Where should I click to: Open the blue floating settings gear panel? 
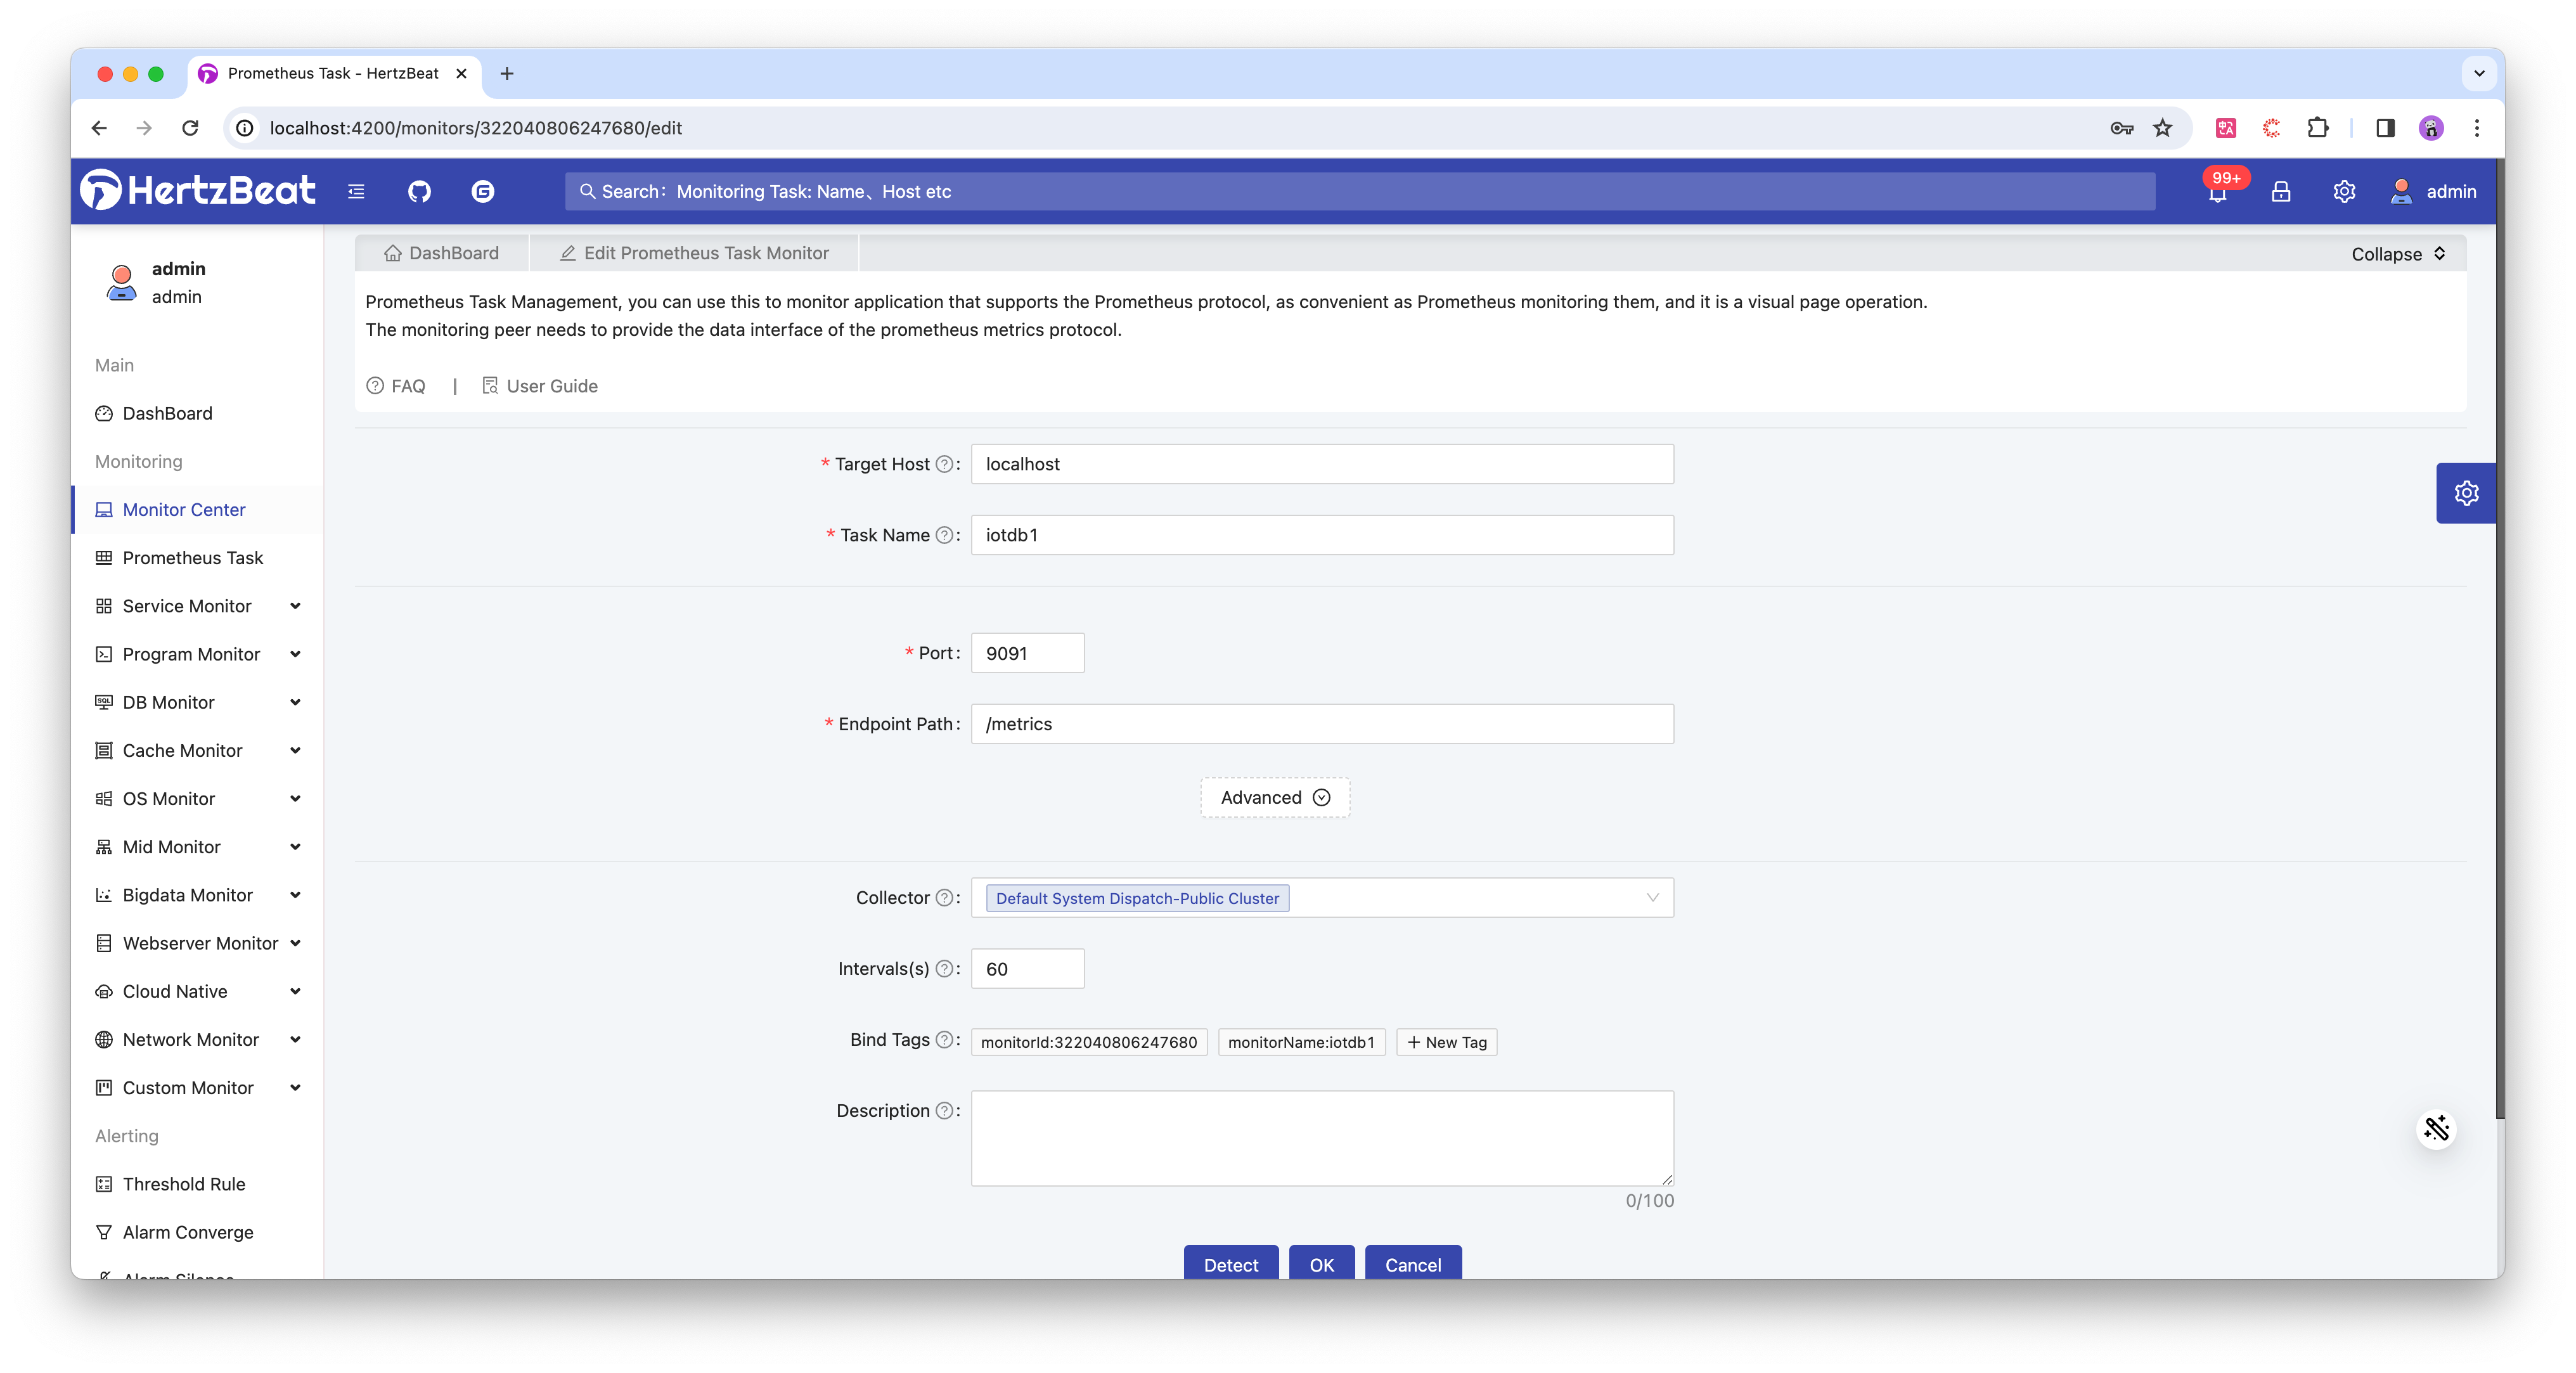click(x=2466, y=493)
